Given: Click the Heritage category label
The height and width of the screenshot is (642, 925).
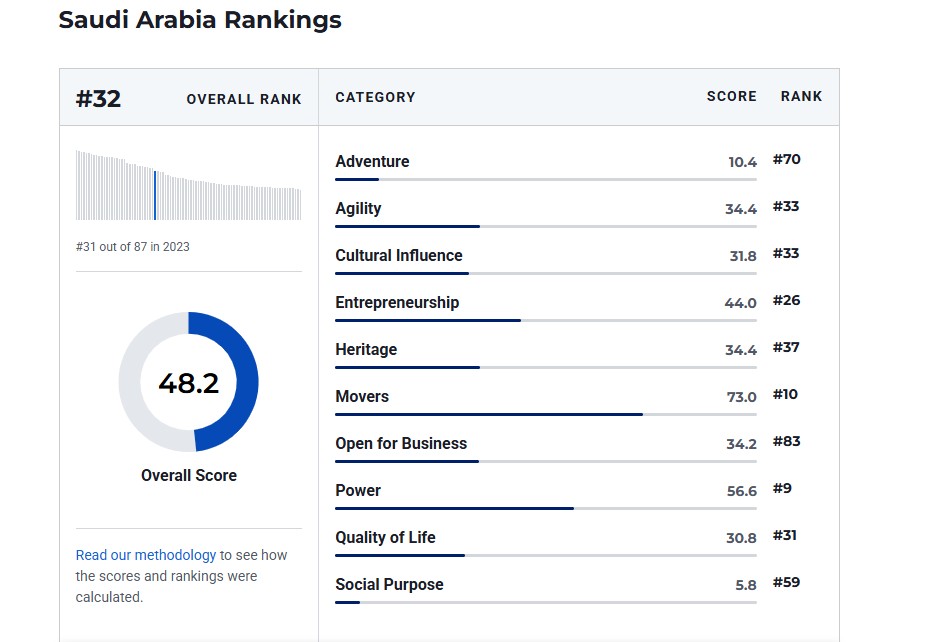Looking at the screenshot, I should coord(366,350).
